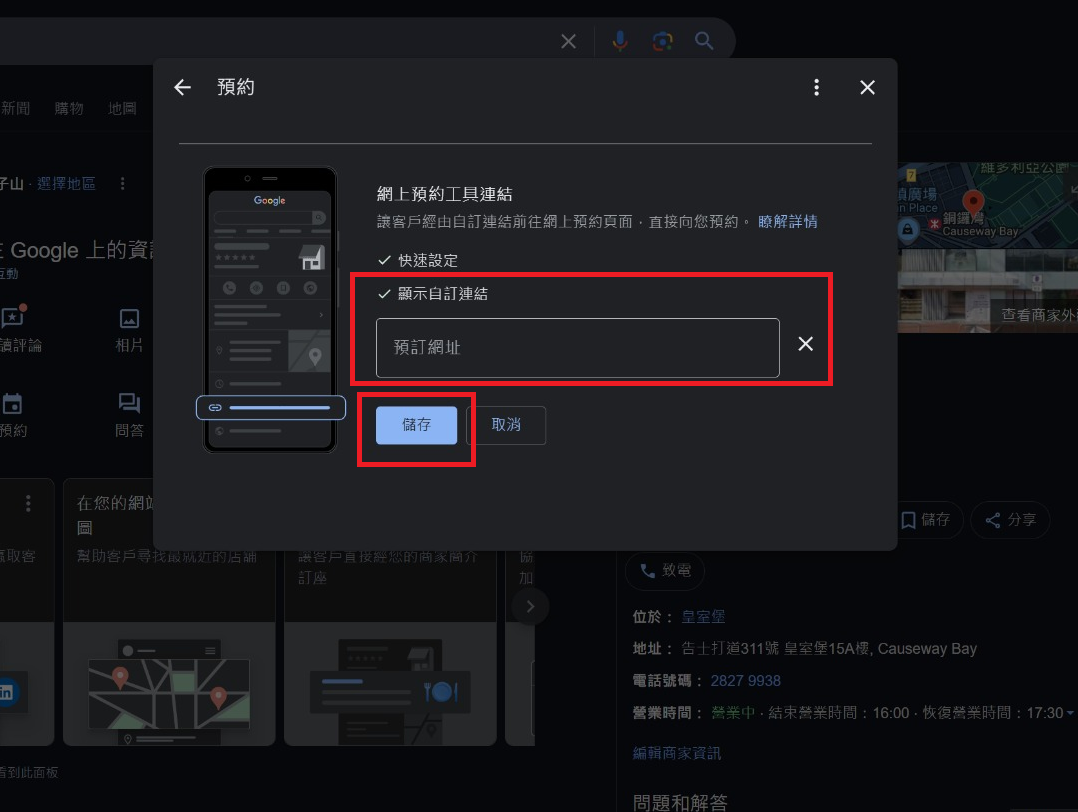
Task: Click the 選擇地區 link
Action: pos(66,184)
